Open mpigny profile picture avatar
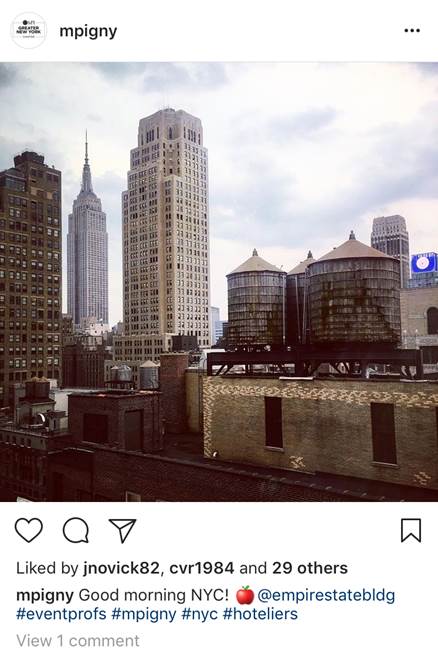 pos(28,30)
